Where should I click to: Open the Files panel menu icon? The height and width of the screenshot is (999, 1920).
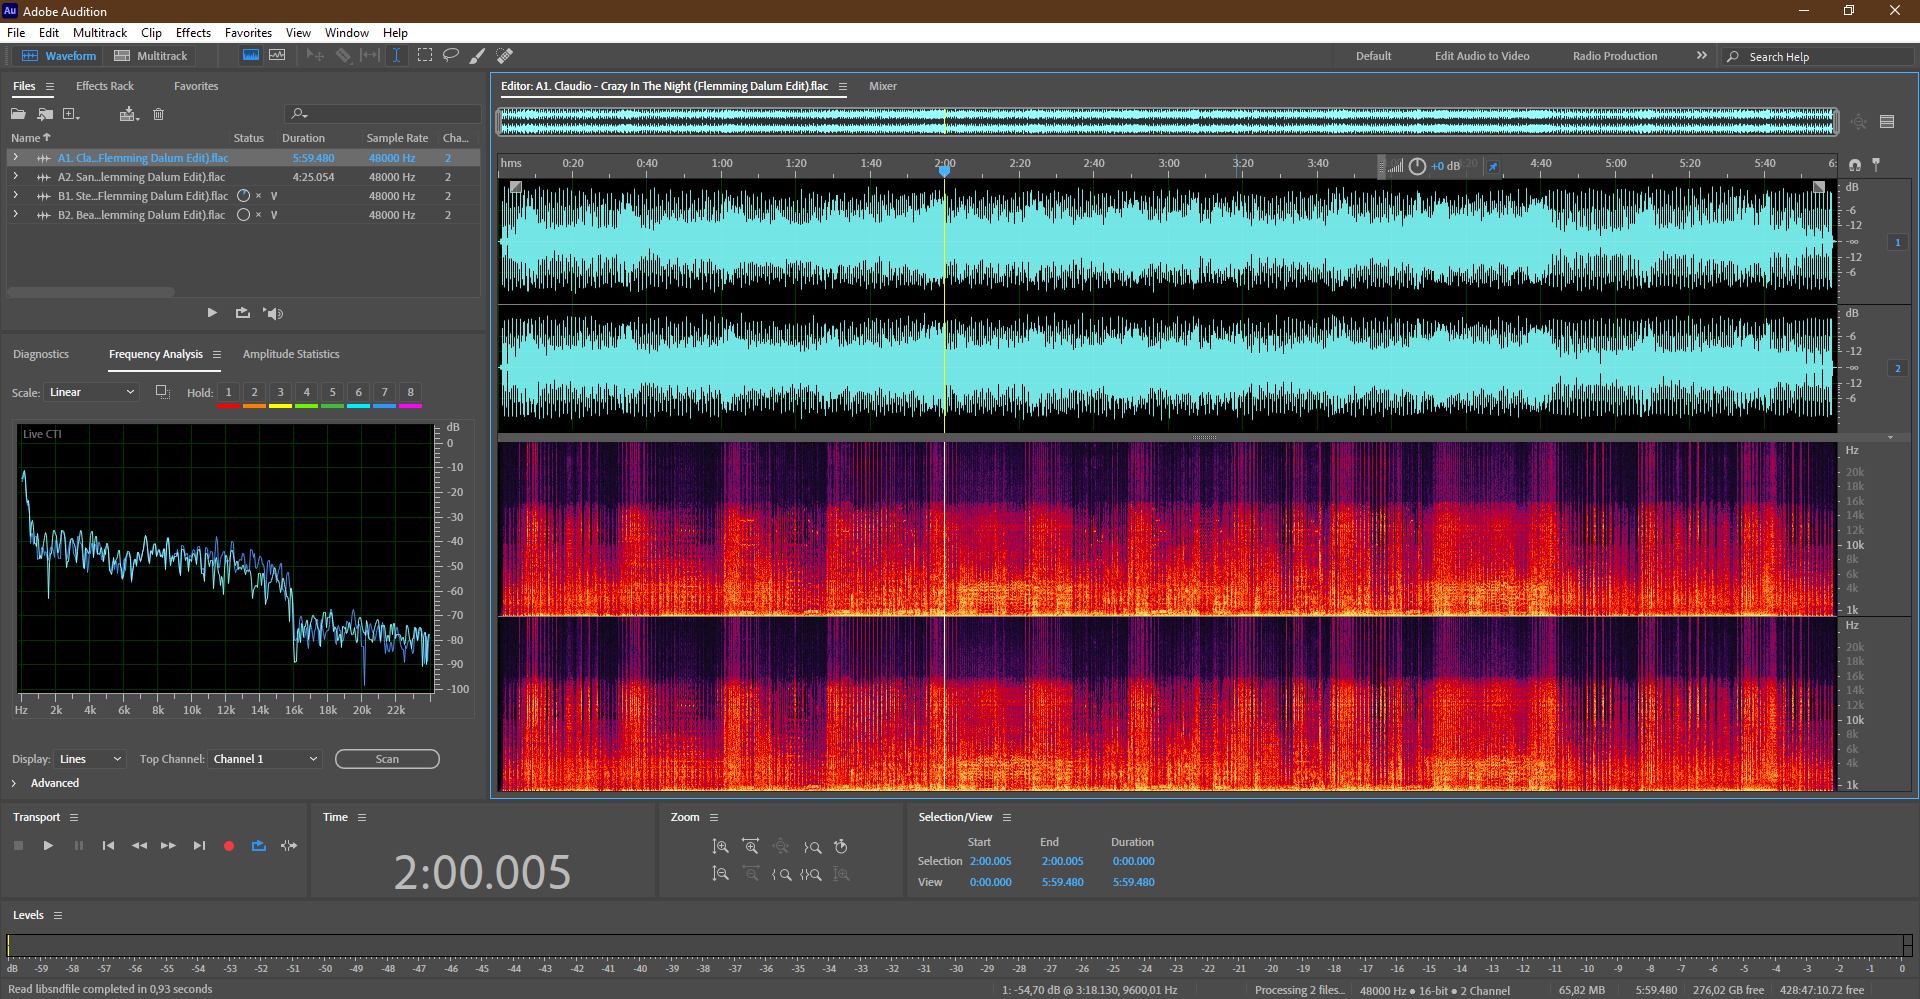[x=50, y=87]
